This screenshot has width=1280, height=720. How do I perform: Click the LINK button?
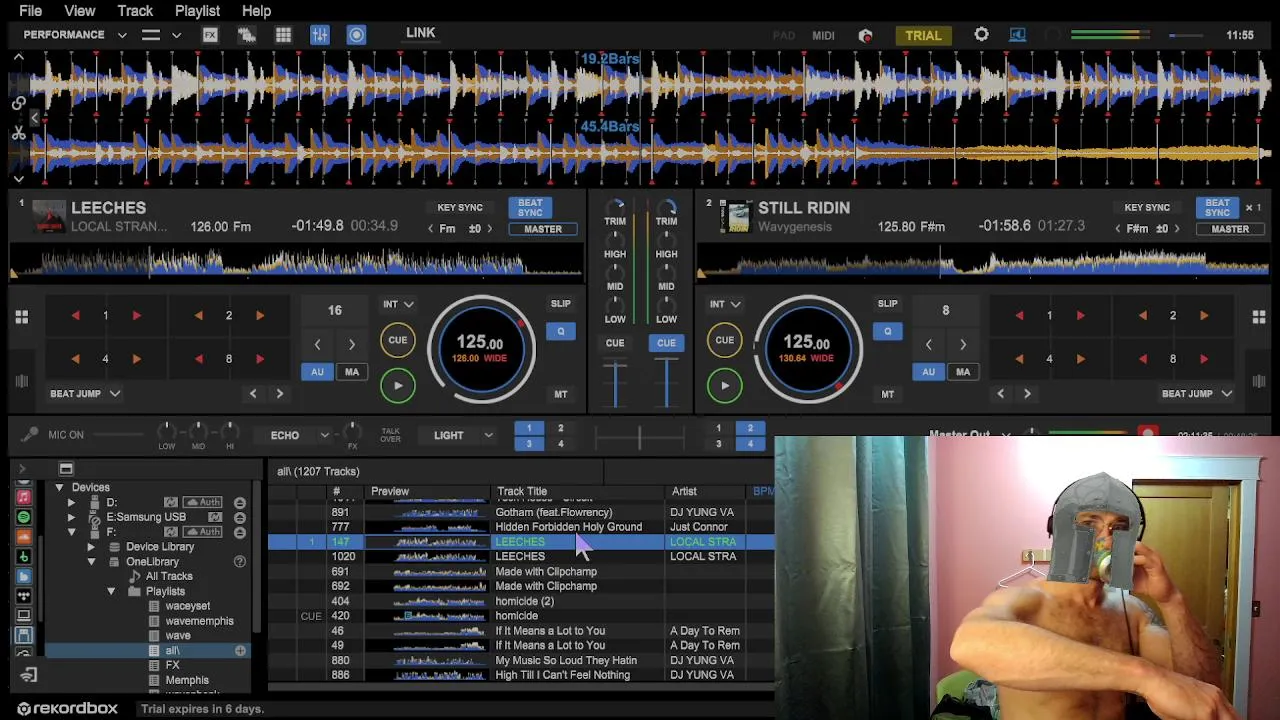[x=420, y=33]
